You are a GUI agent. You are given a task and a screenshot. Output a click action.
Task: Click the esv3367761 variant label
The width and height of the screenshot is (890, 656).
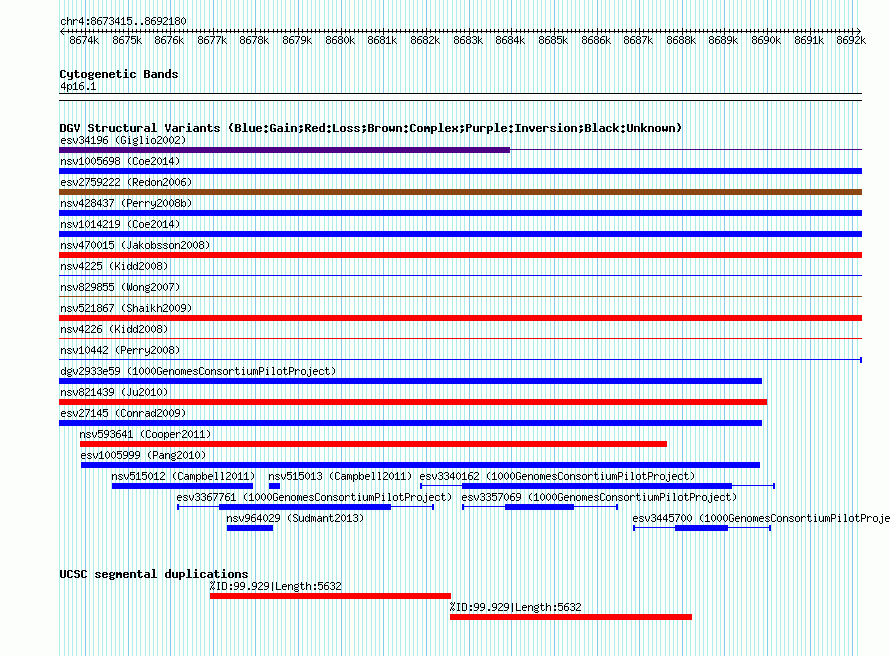pyautogui.click(x=314, y=497)
